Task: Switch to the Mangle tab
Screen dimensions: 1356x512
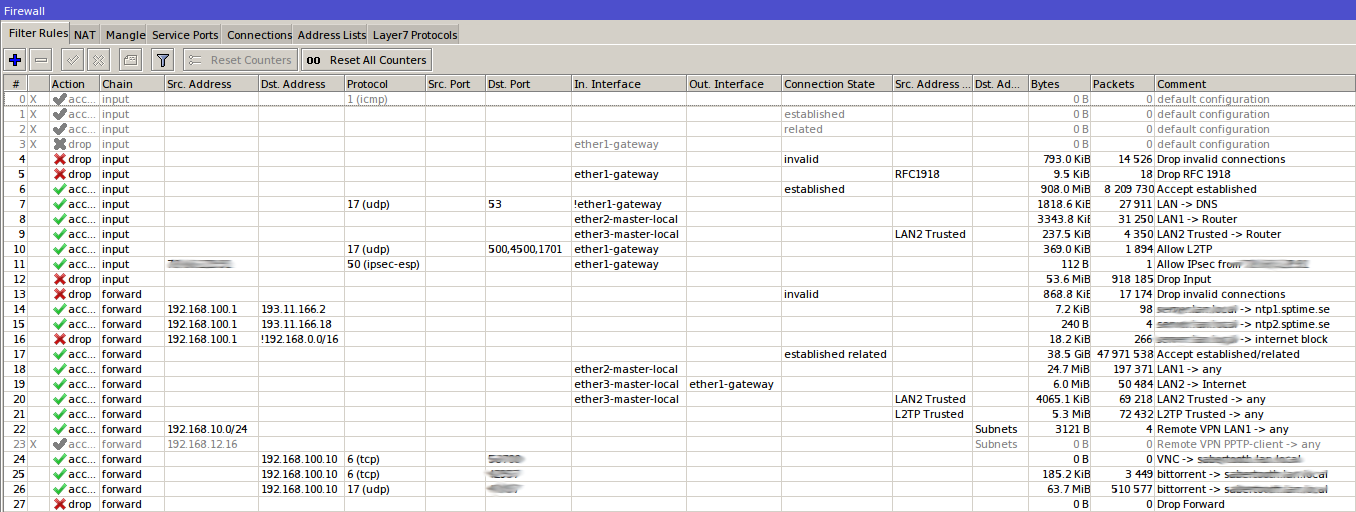Action: pos(125,35)
